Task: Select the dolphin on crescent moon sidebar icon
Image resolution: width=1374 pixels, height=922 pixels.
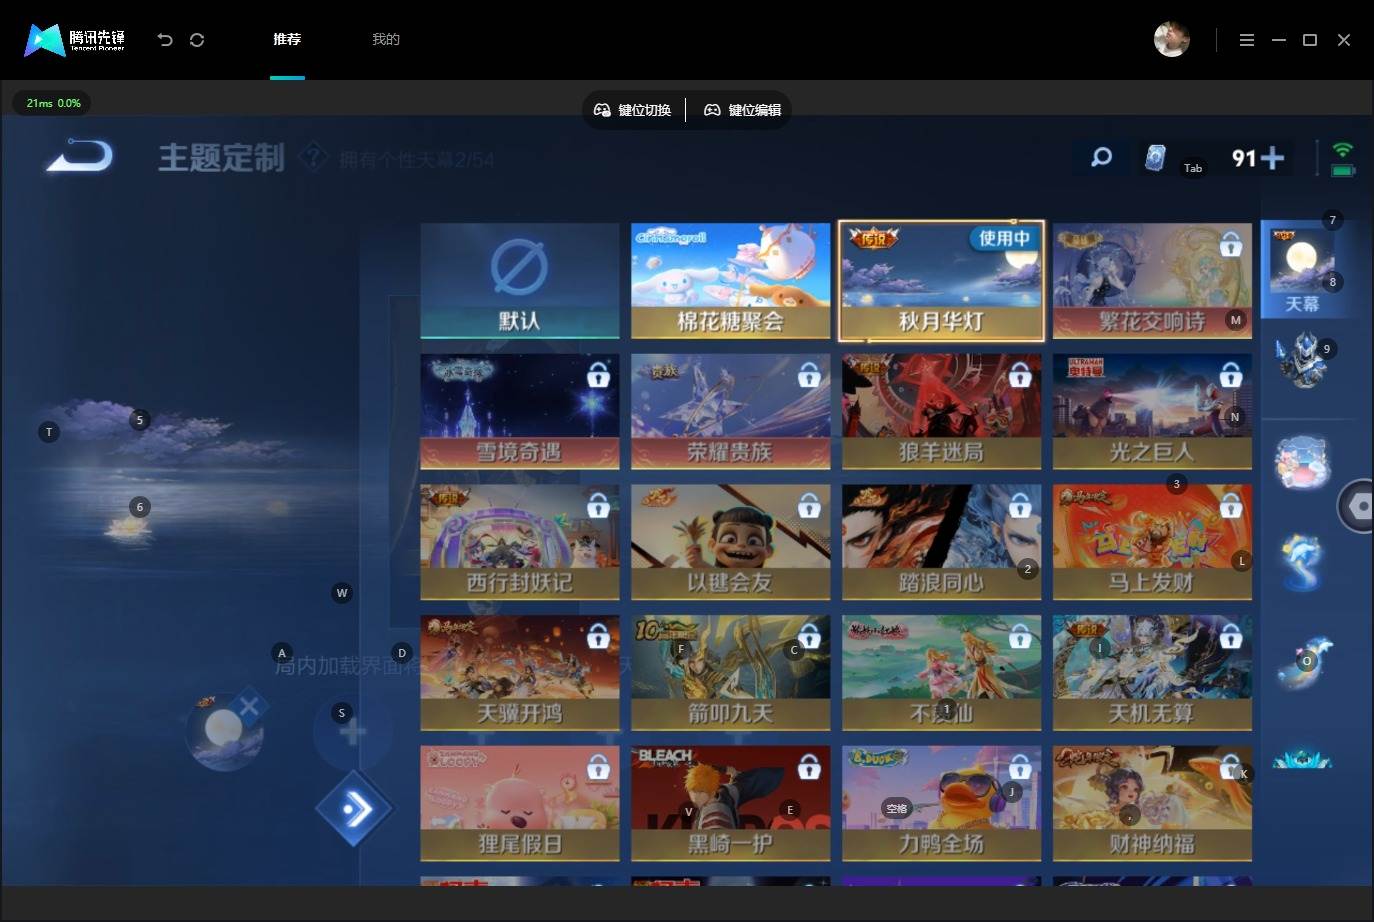Action: [x=1302, y=663]
